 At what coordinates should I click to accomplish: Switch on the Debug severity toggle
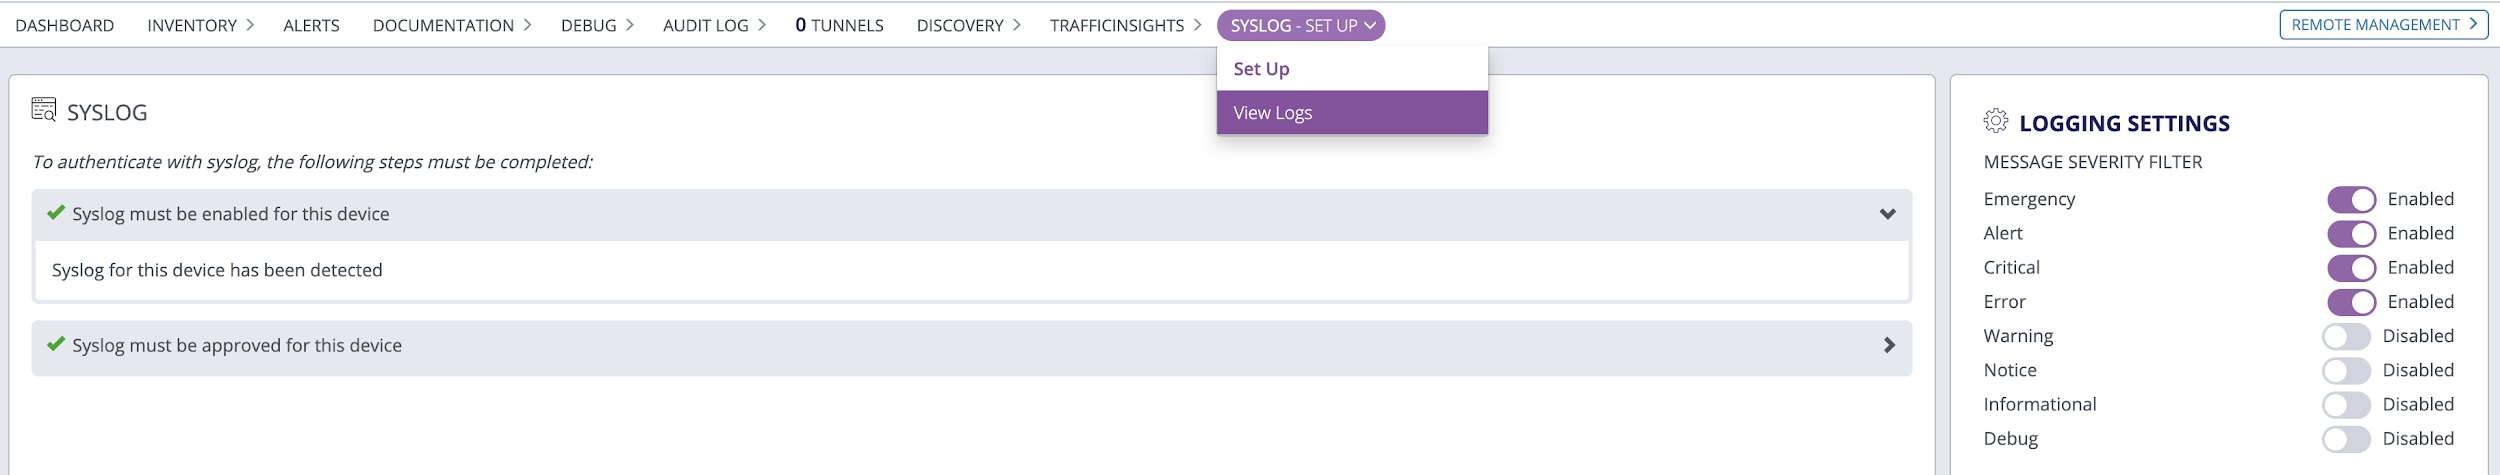(x=2346, y=439)
